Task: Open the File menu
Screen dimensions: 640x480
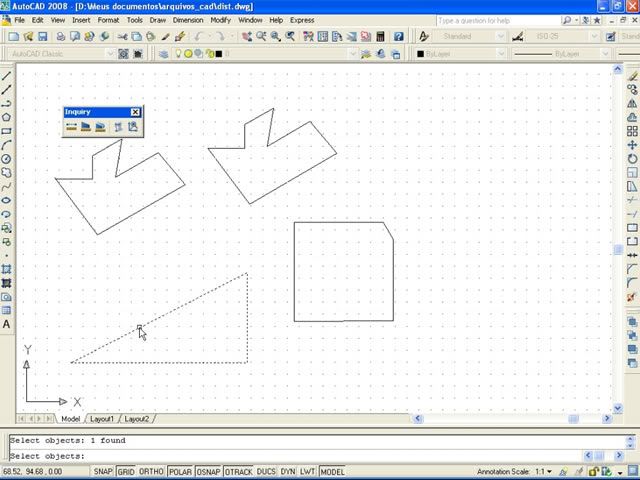Action: click(19, 20)
